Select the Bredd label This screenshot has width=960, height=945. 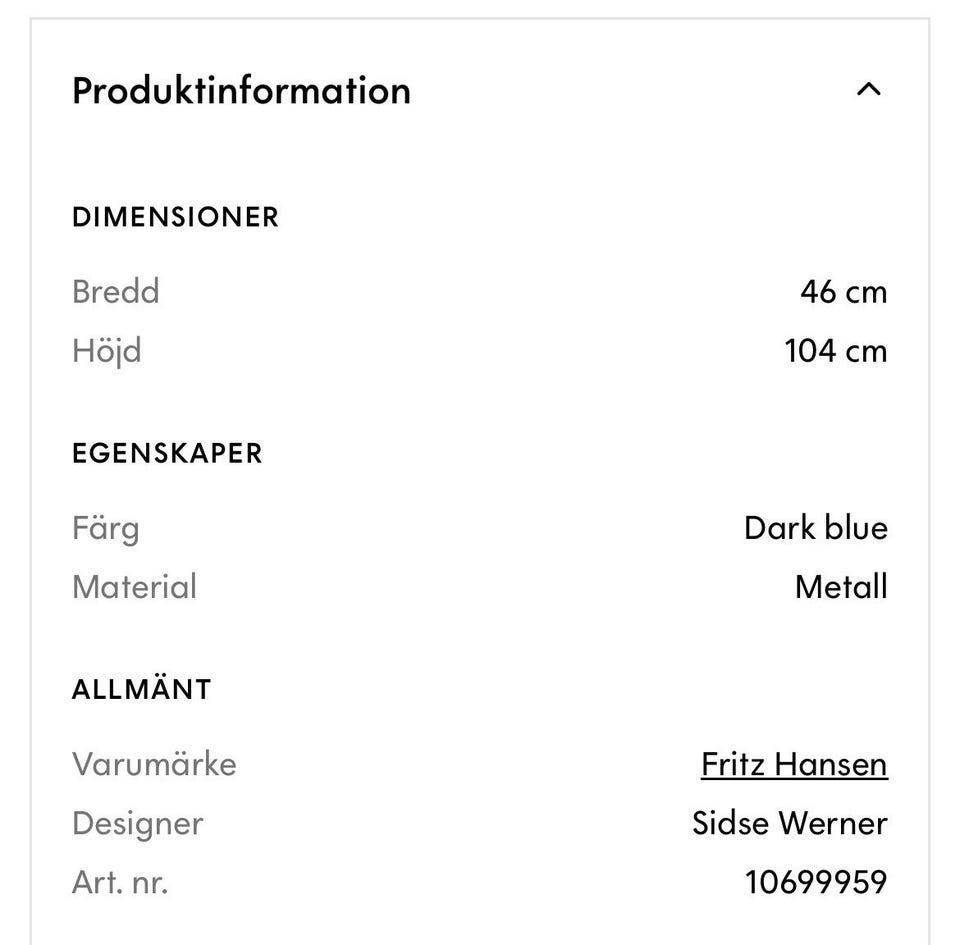(116, 292)
